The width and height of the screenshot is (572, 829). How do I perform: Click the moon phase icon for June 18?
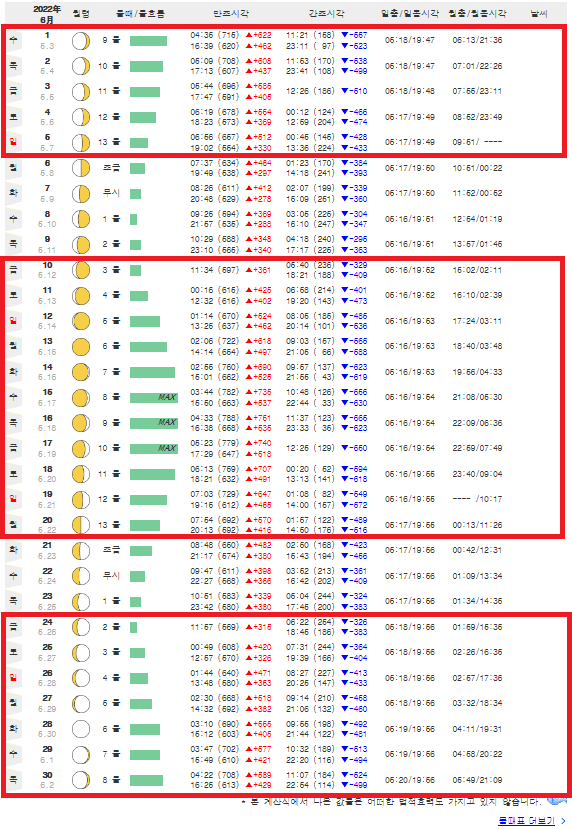(81, 474)
